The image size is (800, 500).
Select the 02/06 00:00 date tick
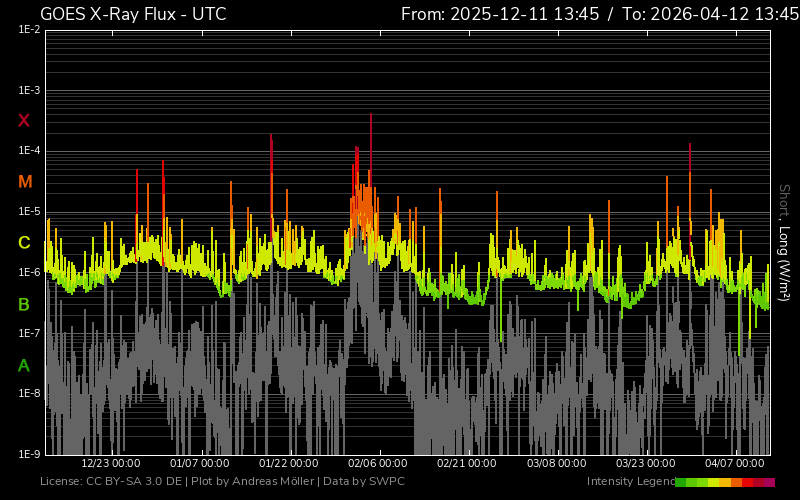point(377,464)
